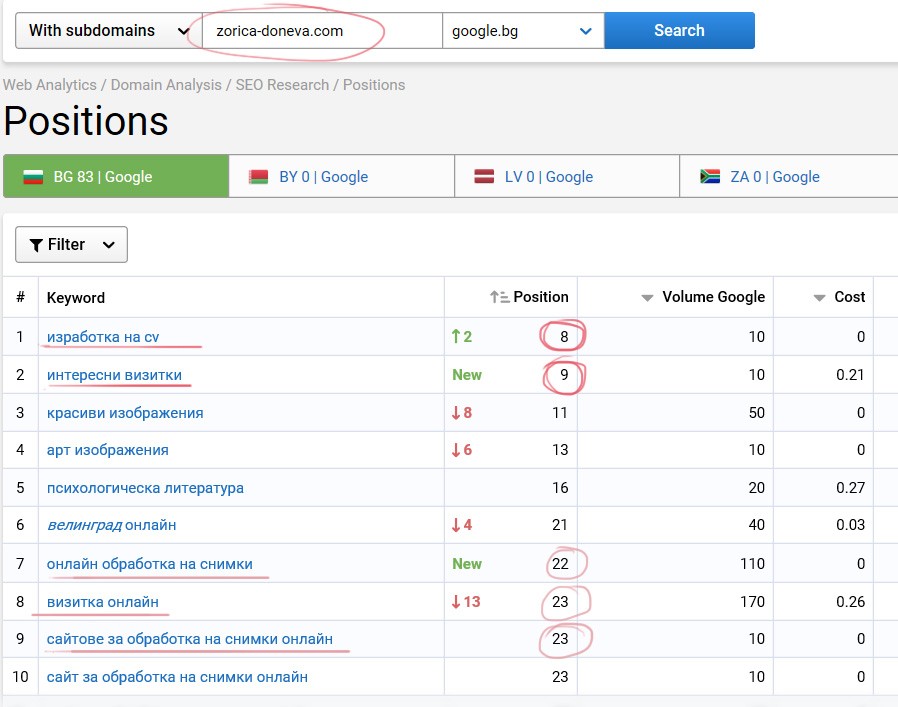This screenshot has width=898, height=707.
Task: Click the Cost column sort arrow
Action: pos(820,297)
